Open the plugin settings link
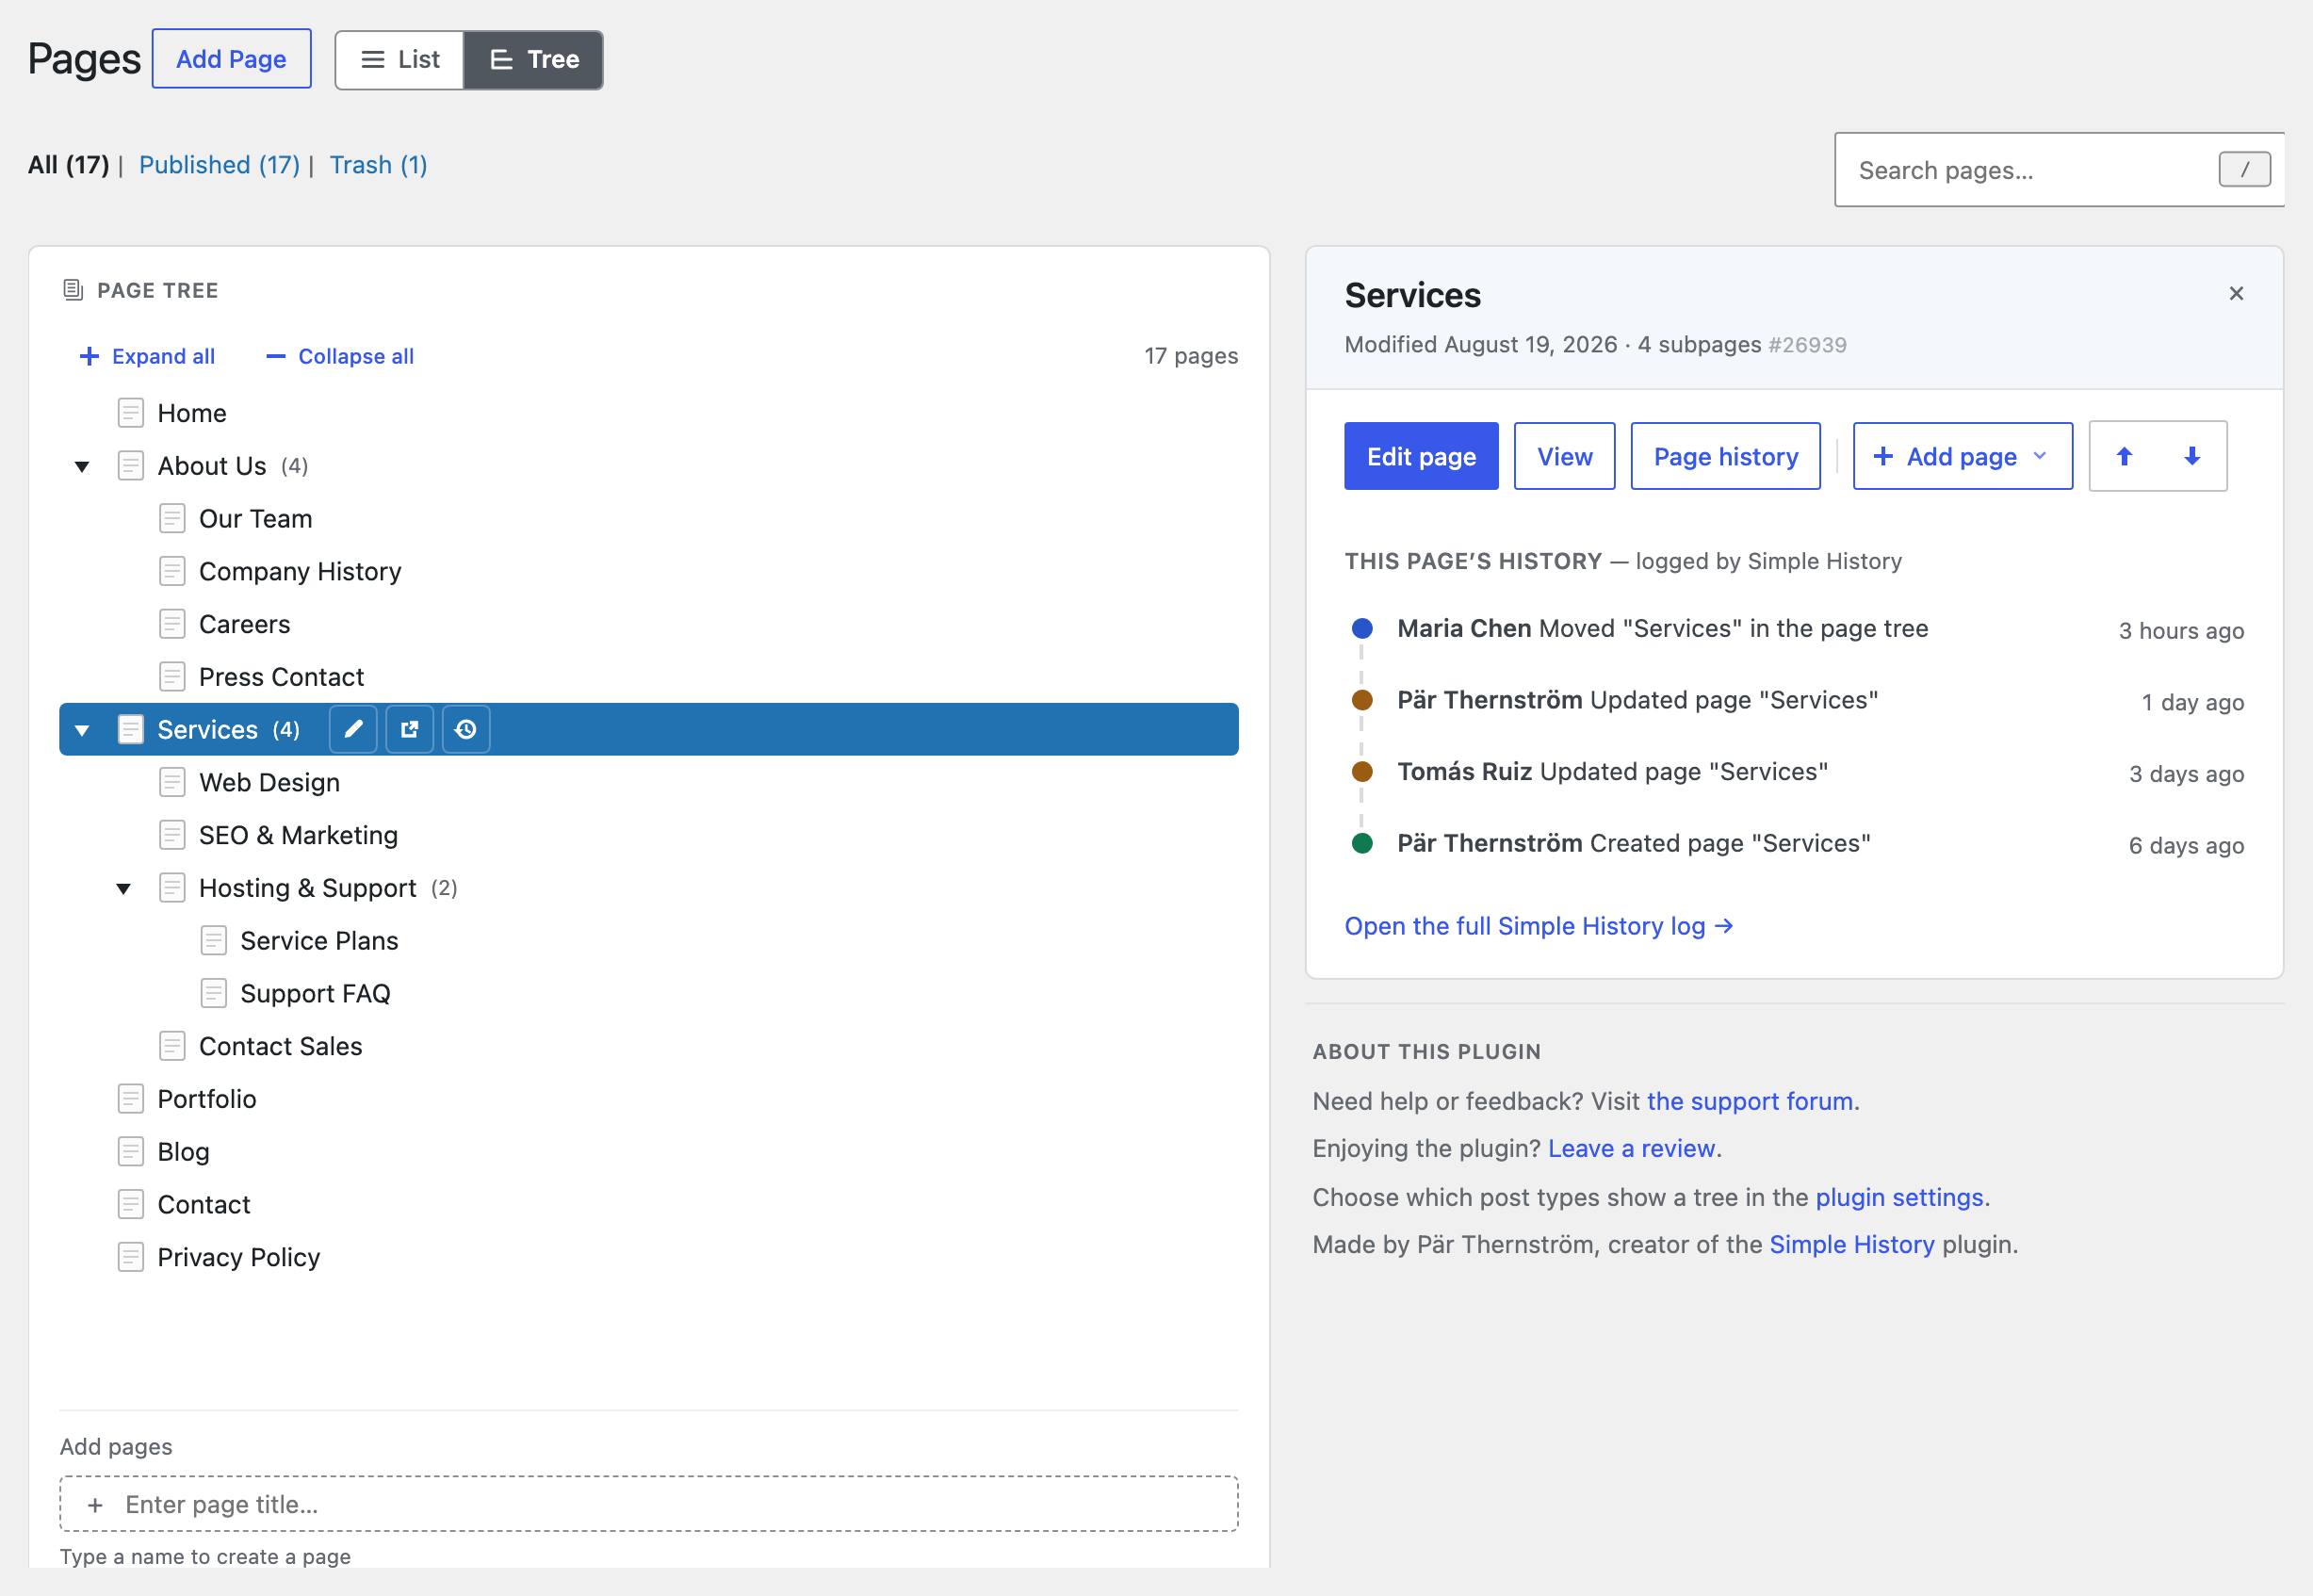Viewport: 2313px width, 1596px height. 1899,1197
